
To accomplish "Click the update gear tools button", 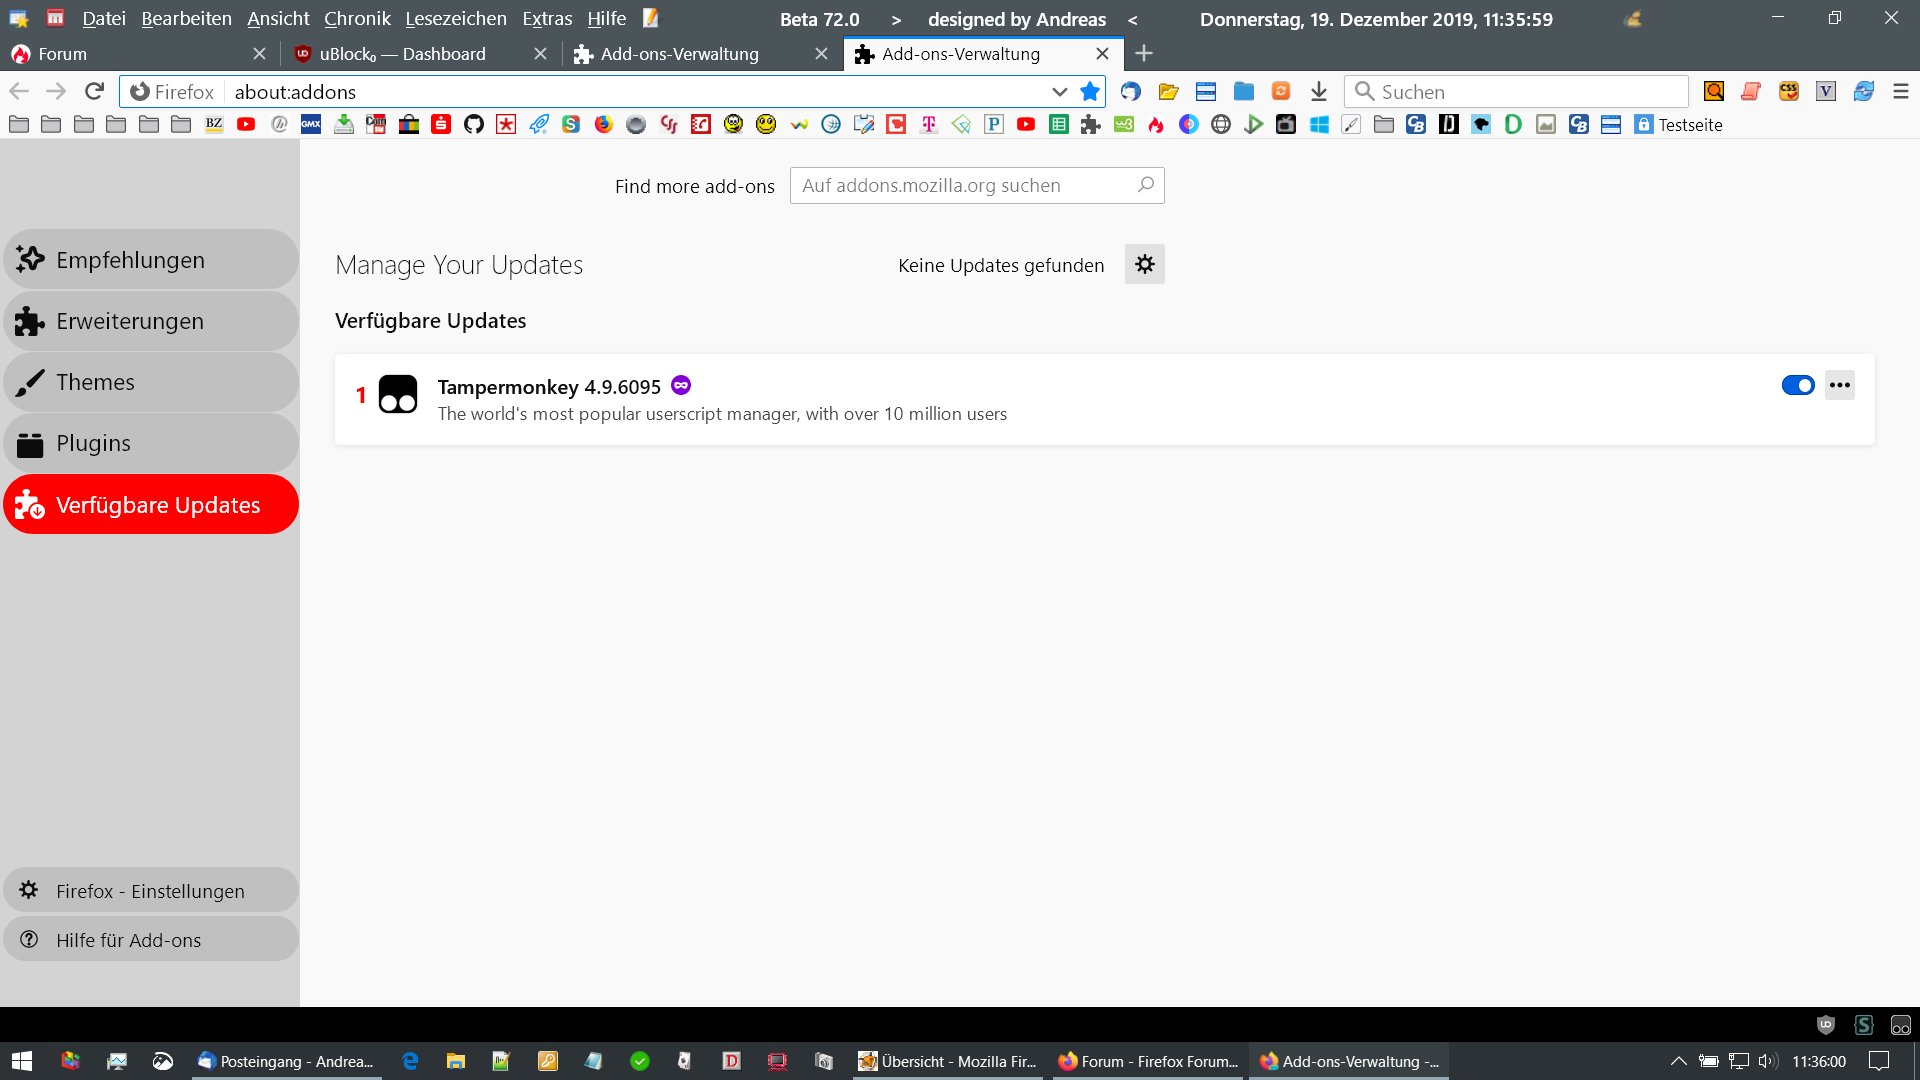I will pos(1144,264).
